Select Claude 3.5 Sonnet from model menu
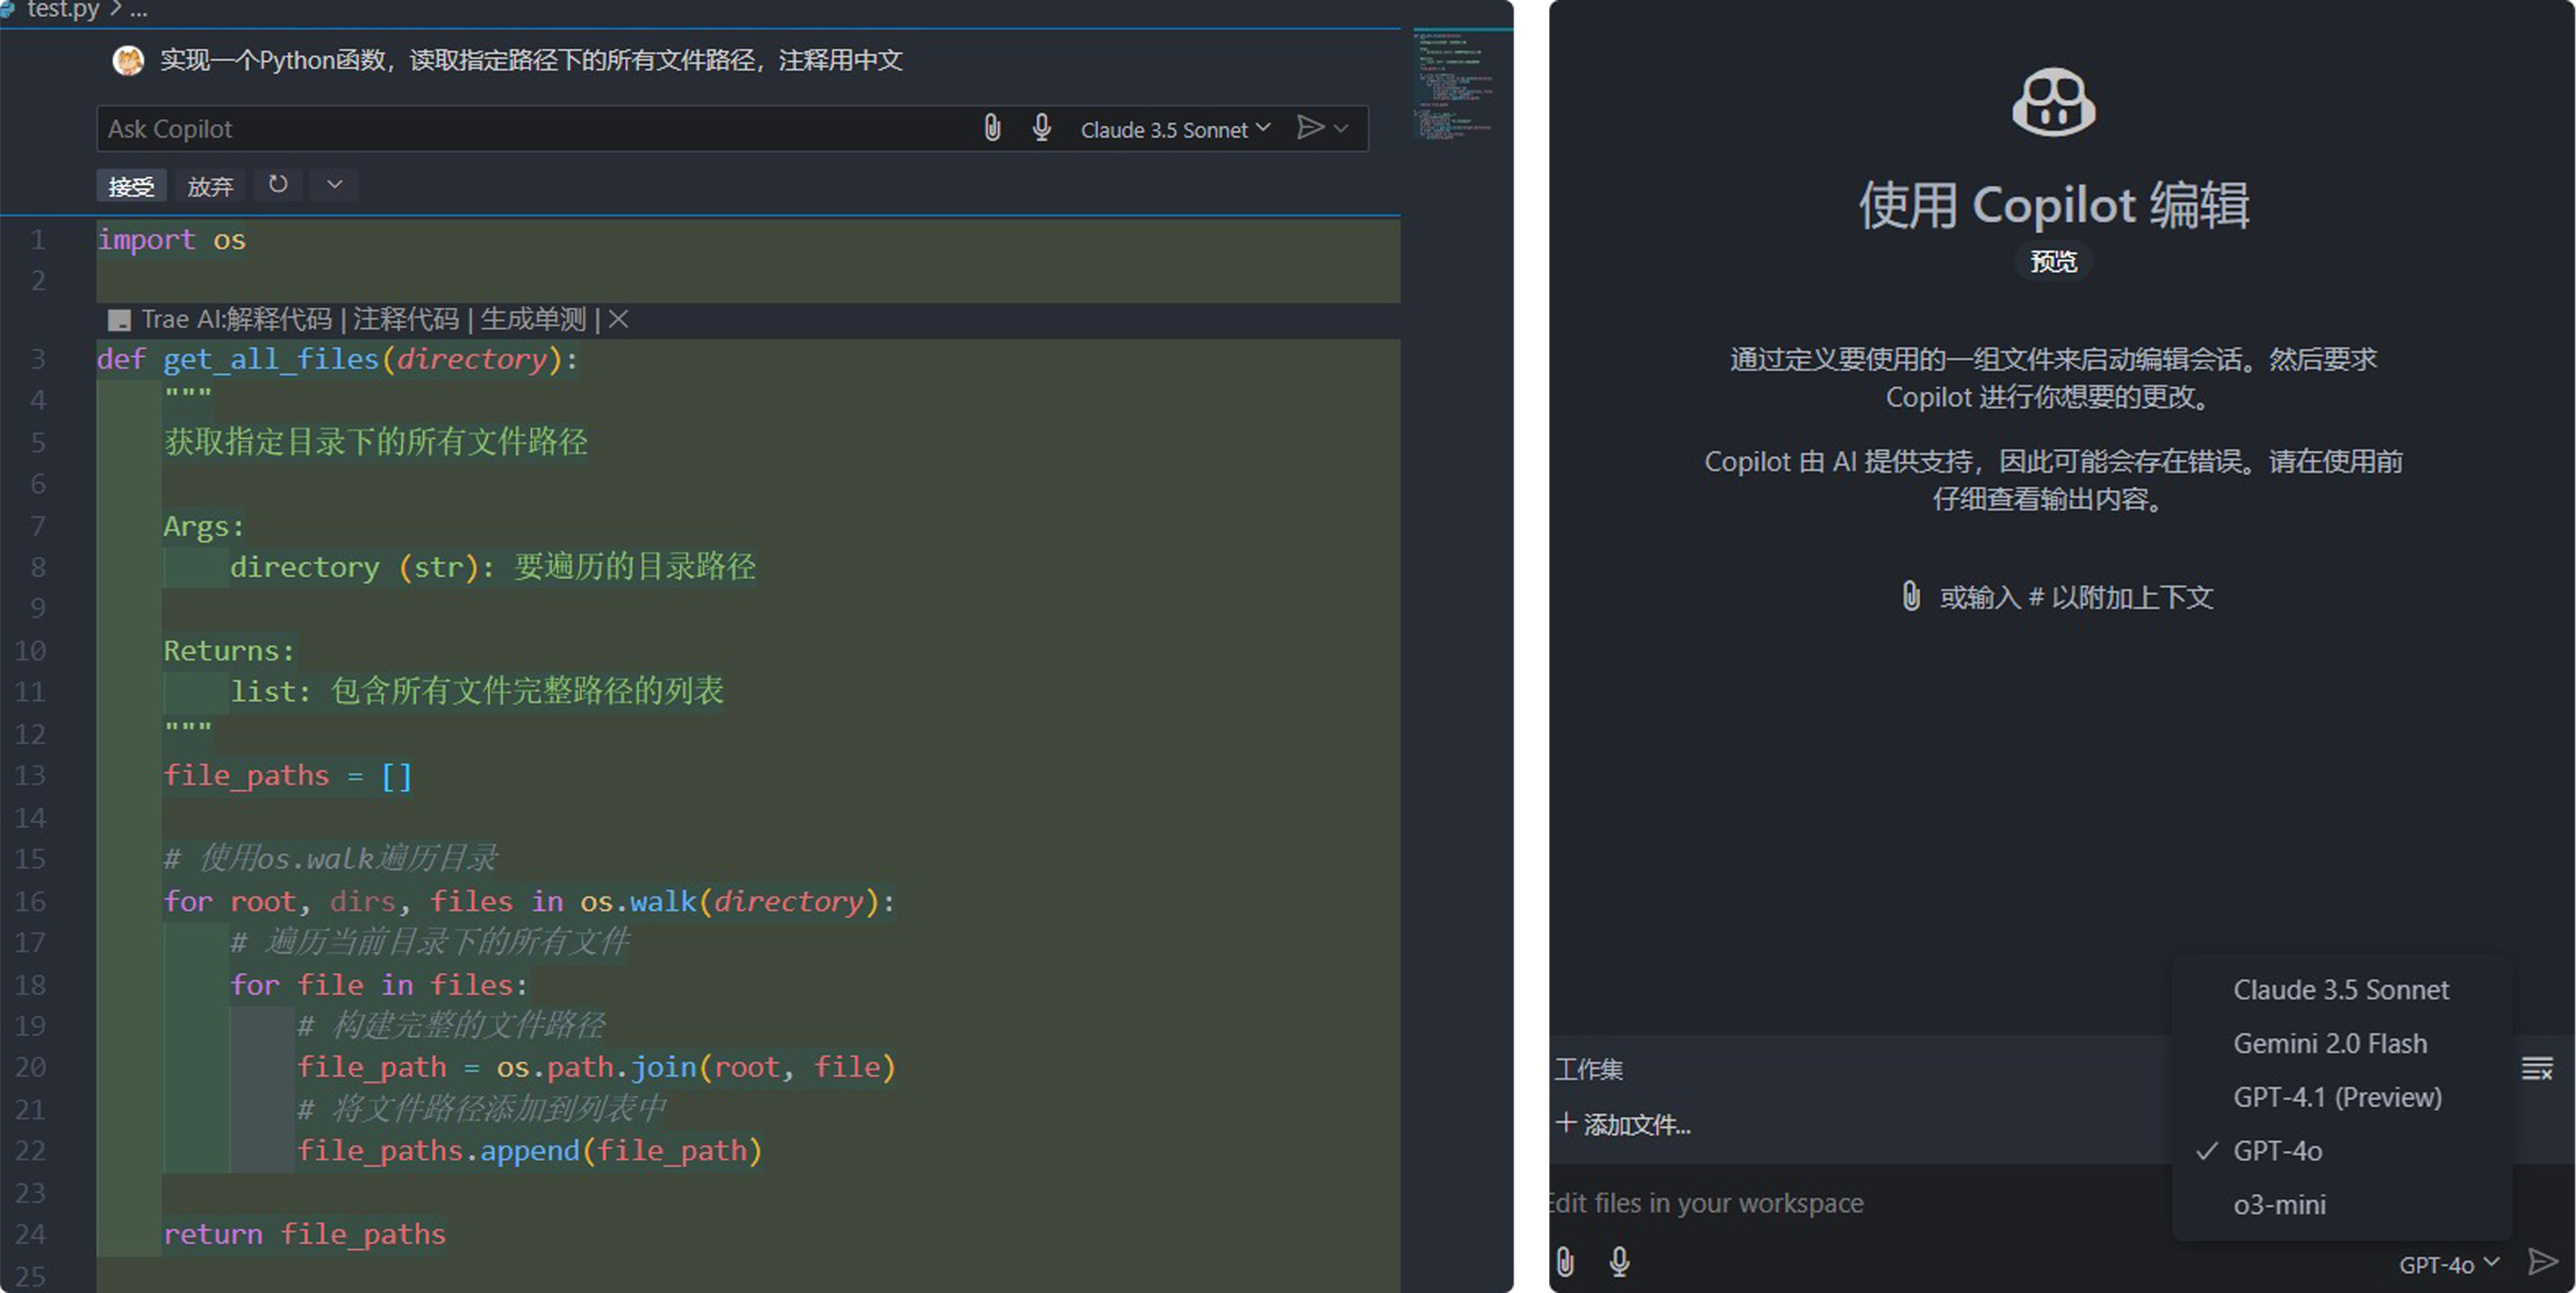2576x1293 pixels. coord(2341,990)
